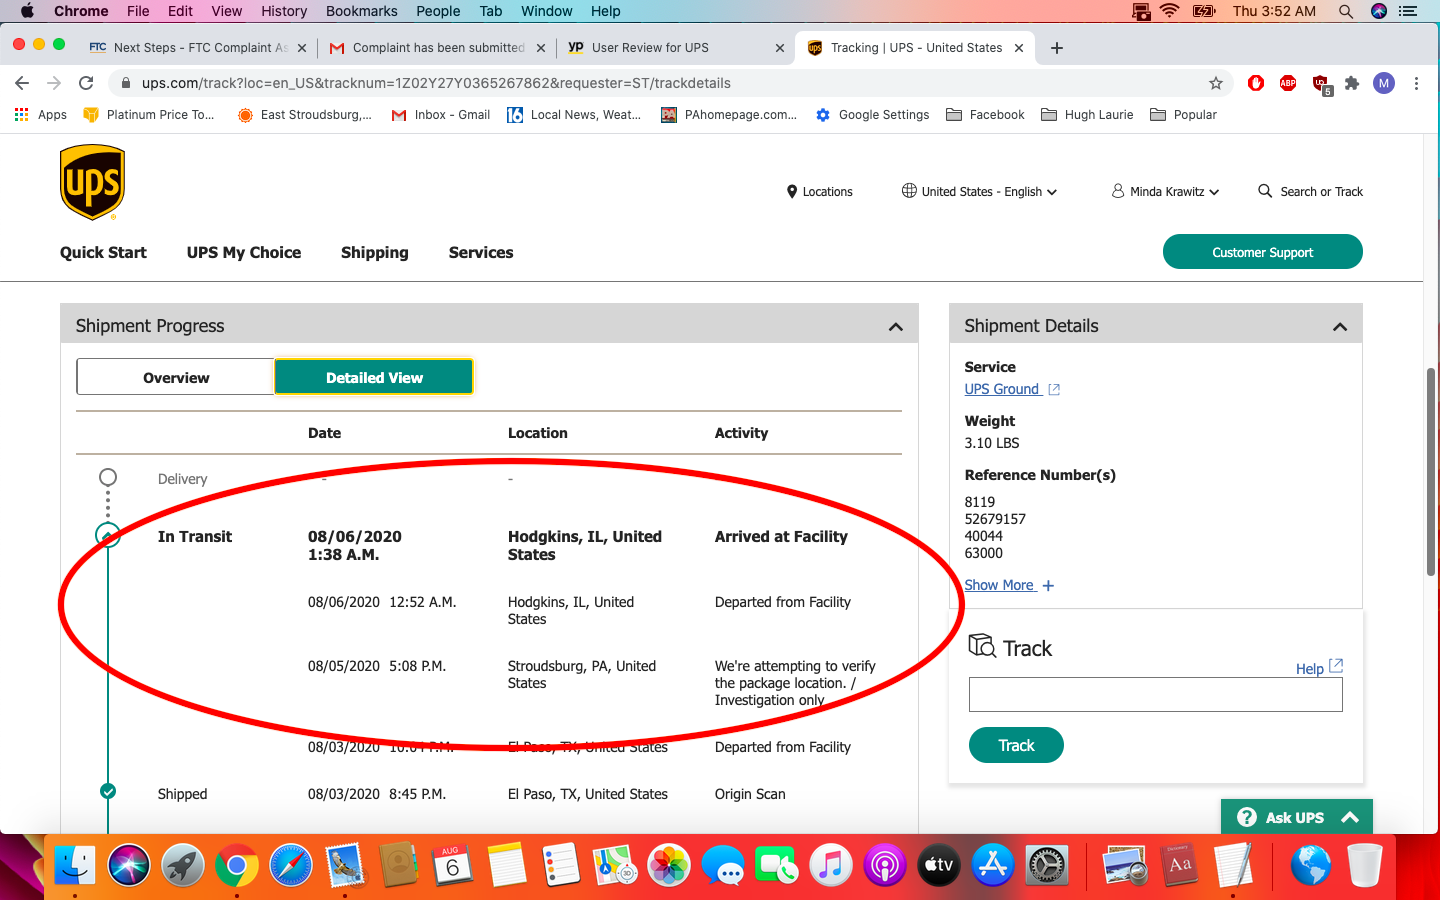Click the globe icon beside United States - English

pos(909,190)
